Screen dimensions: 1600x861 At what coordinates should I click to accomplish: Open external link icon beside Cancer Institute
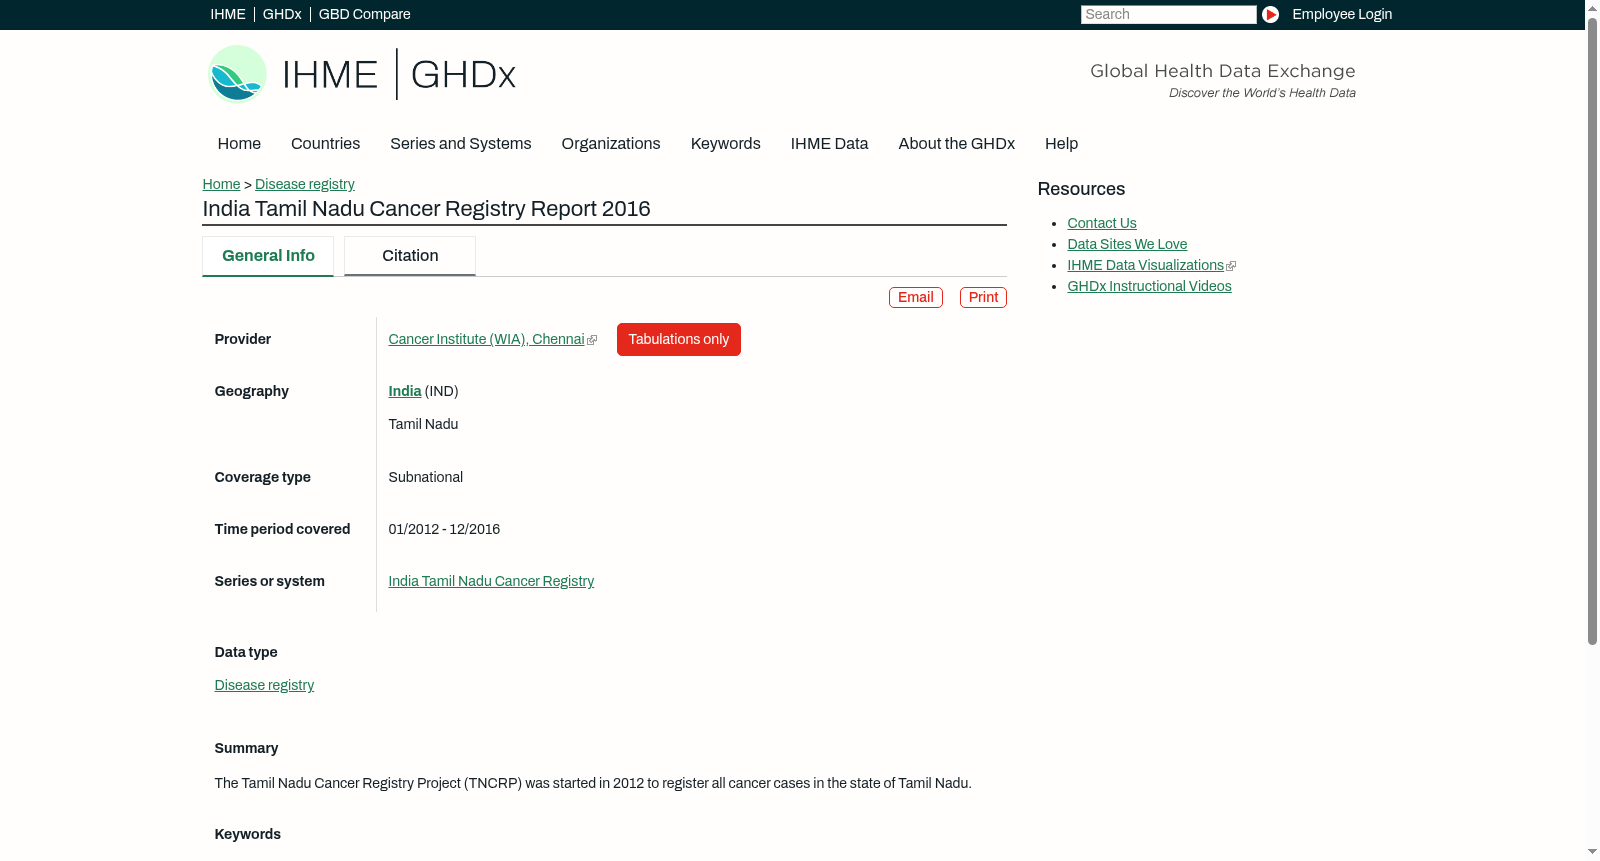[x=592, y=340]
